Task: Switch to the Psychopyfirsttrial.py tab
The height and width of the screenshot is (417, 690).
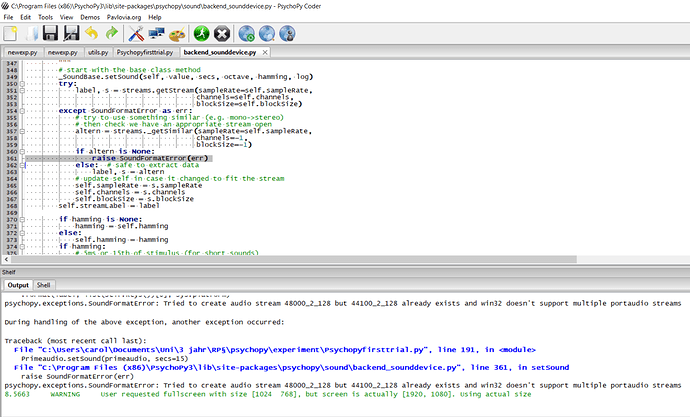Action: click(x=145, y=52)
